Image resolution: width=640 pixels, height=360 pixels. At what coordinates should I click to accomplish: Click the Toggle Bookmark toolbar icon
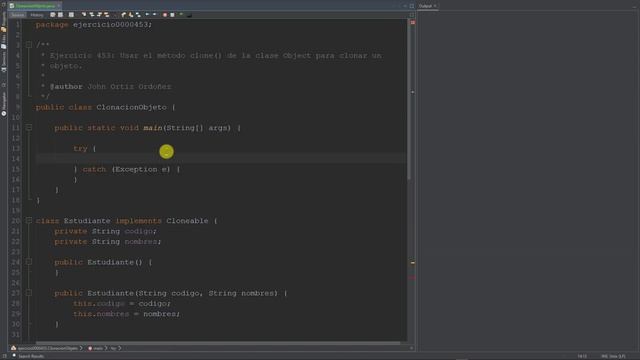pos(138,15)
